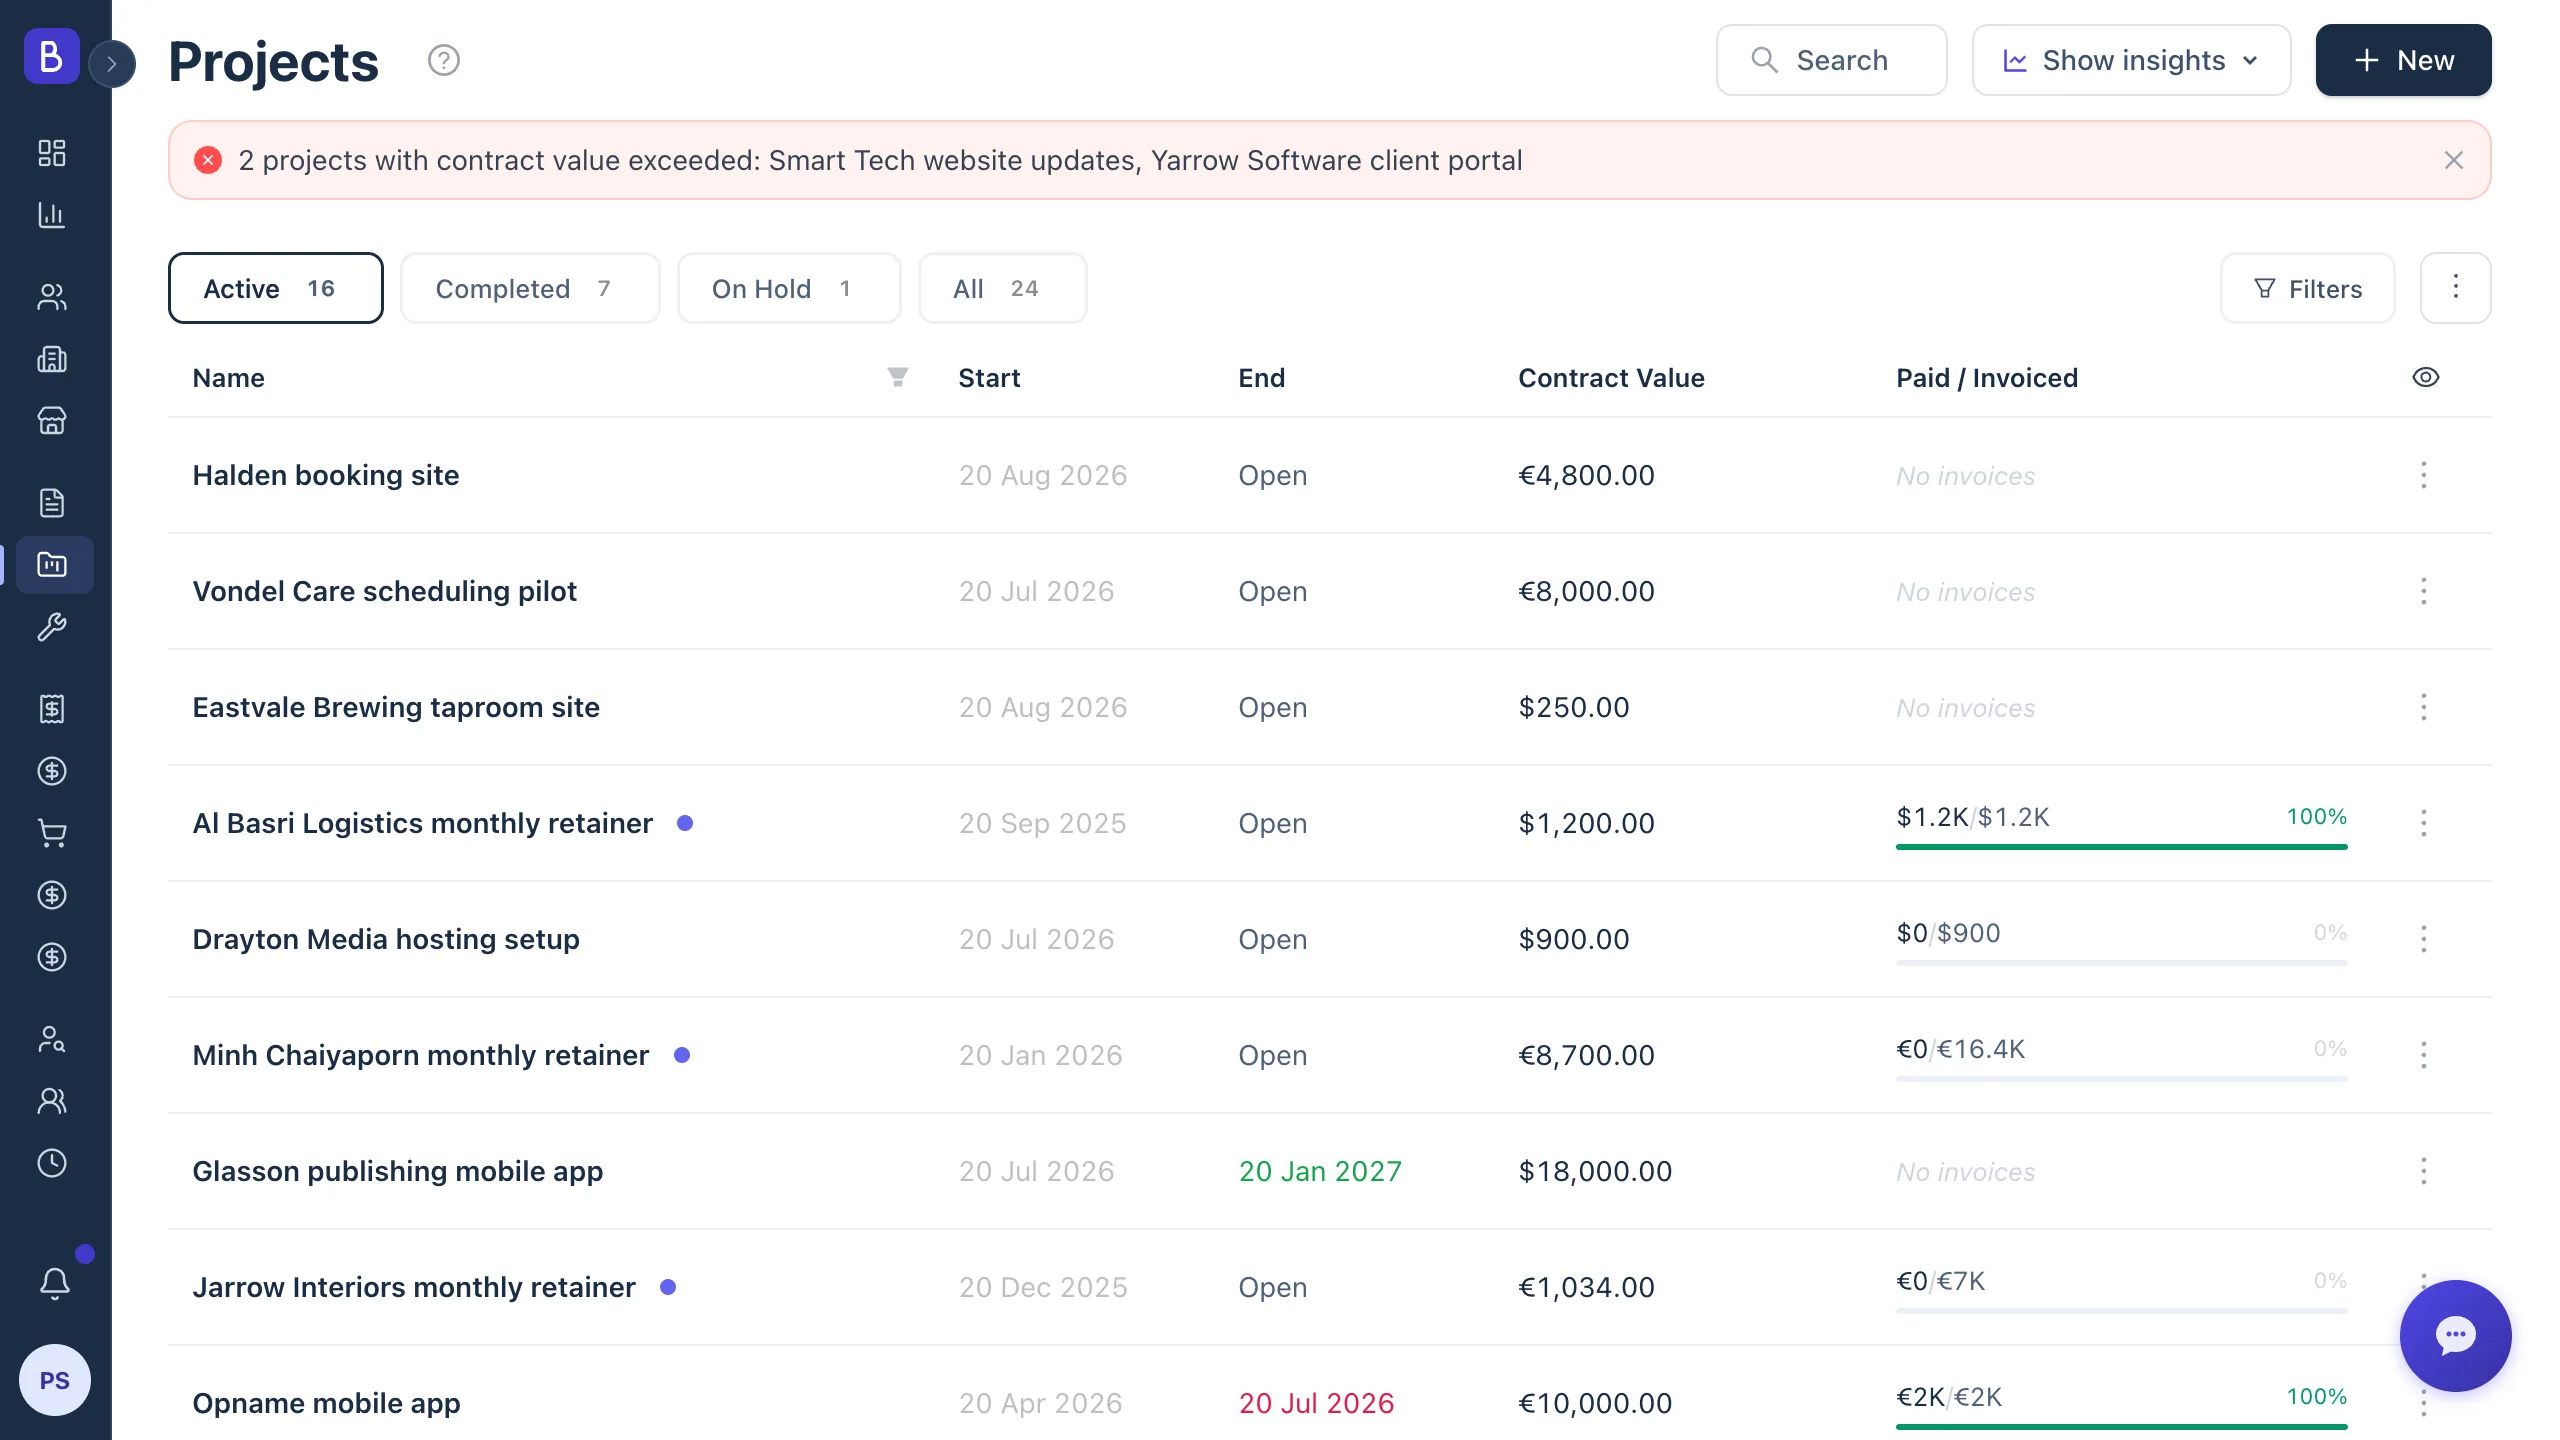Toggle column visibility eye icon
Image resolution: width=2560 pixels, height=1440 pixels.
pyautogui.click(x=2425, y=378)
